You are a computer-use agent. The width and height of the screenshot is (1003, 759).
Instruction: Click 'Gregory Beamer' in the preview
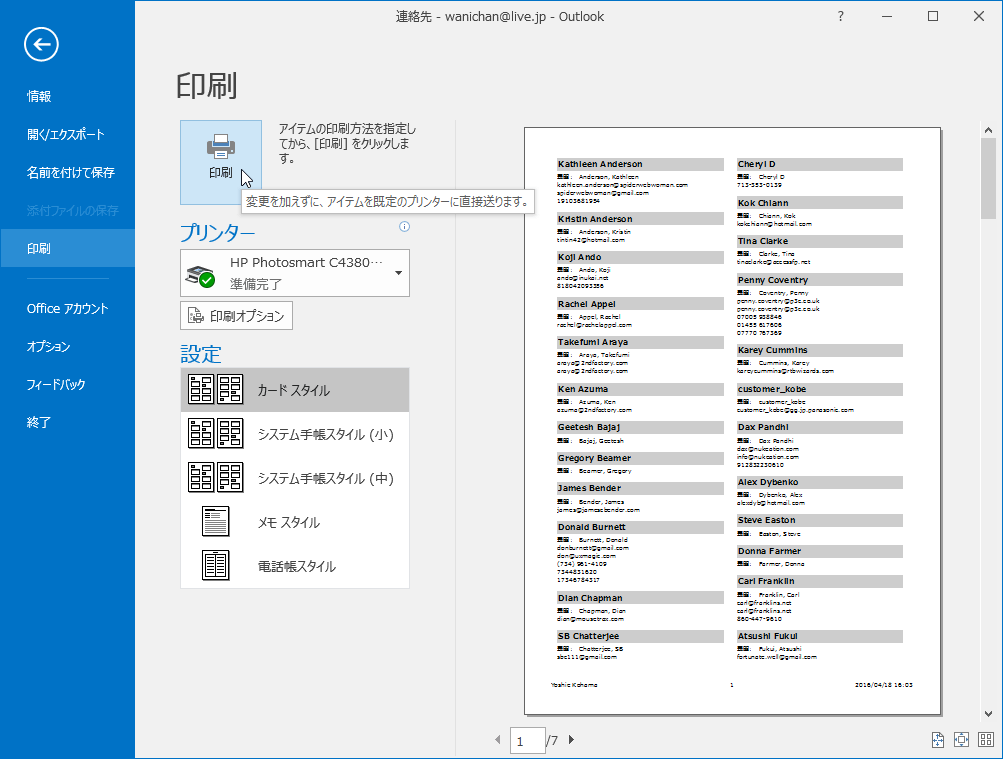point(594,458)
